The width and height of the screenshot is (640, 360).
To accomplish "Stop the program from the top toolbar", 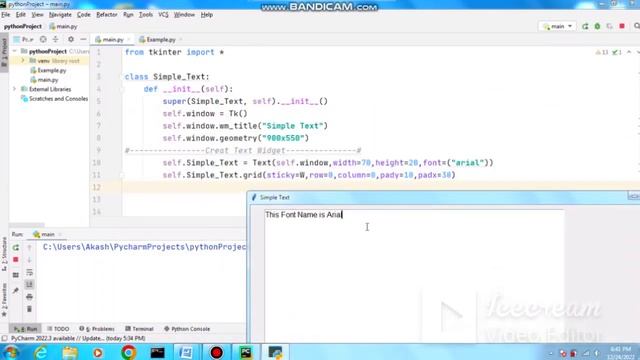I will point(622,26).
